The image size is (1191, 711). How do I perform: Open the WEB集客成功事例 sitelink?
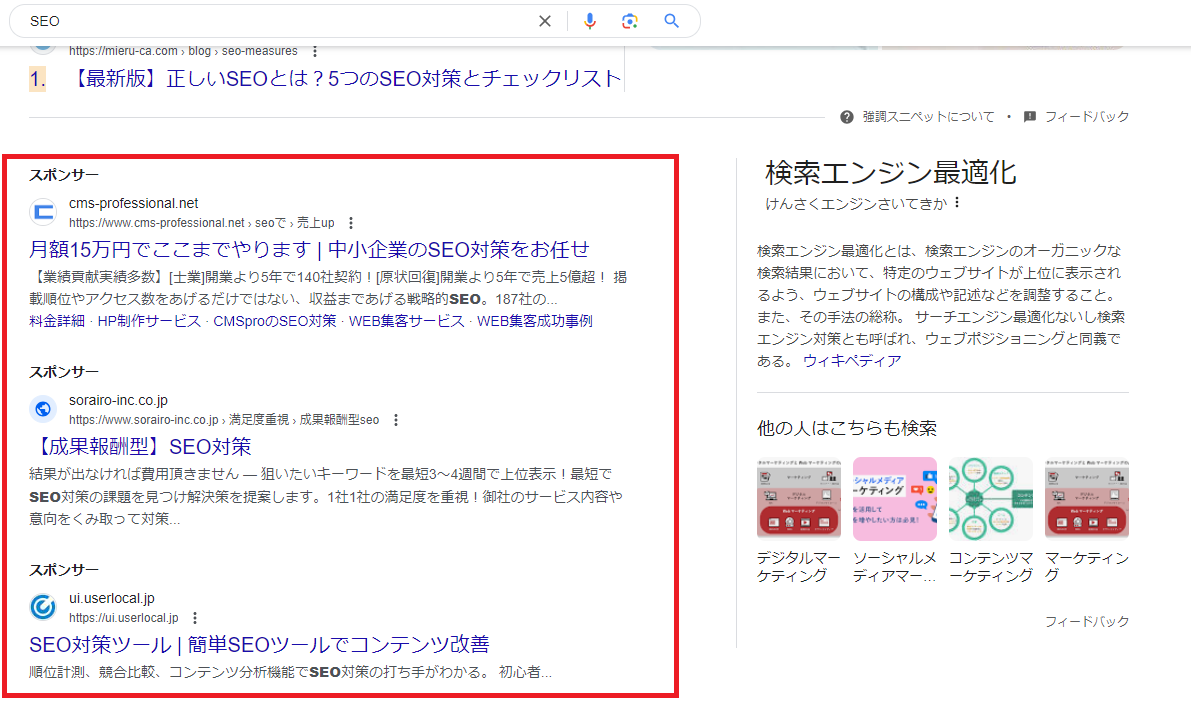click(x=535, y=321)
